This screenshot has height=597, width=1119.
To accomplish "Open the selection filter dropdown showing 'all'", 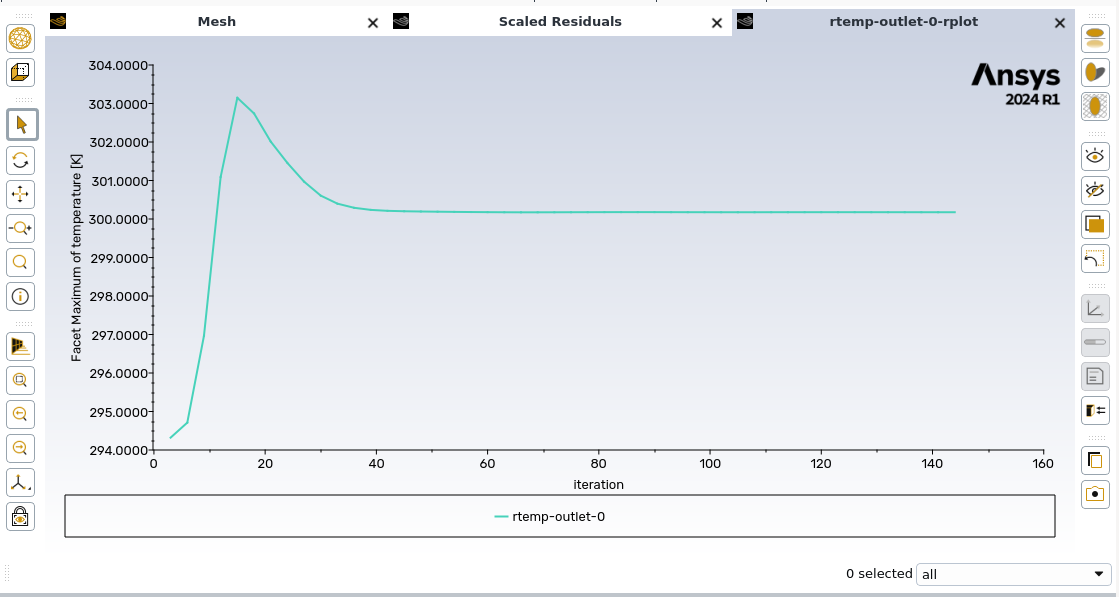I will (x=1013, y=574).
